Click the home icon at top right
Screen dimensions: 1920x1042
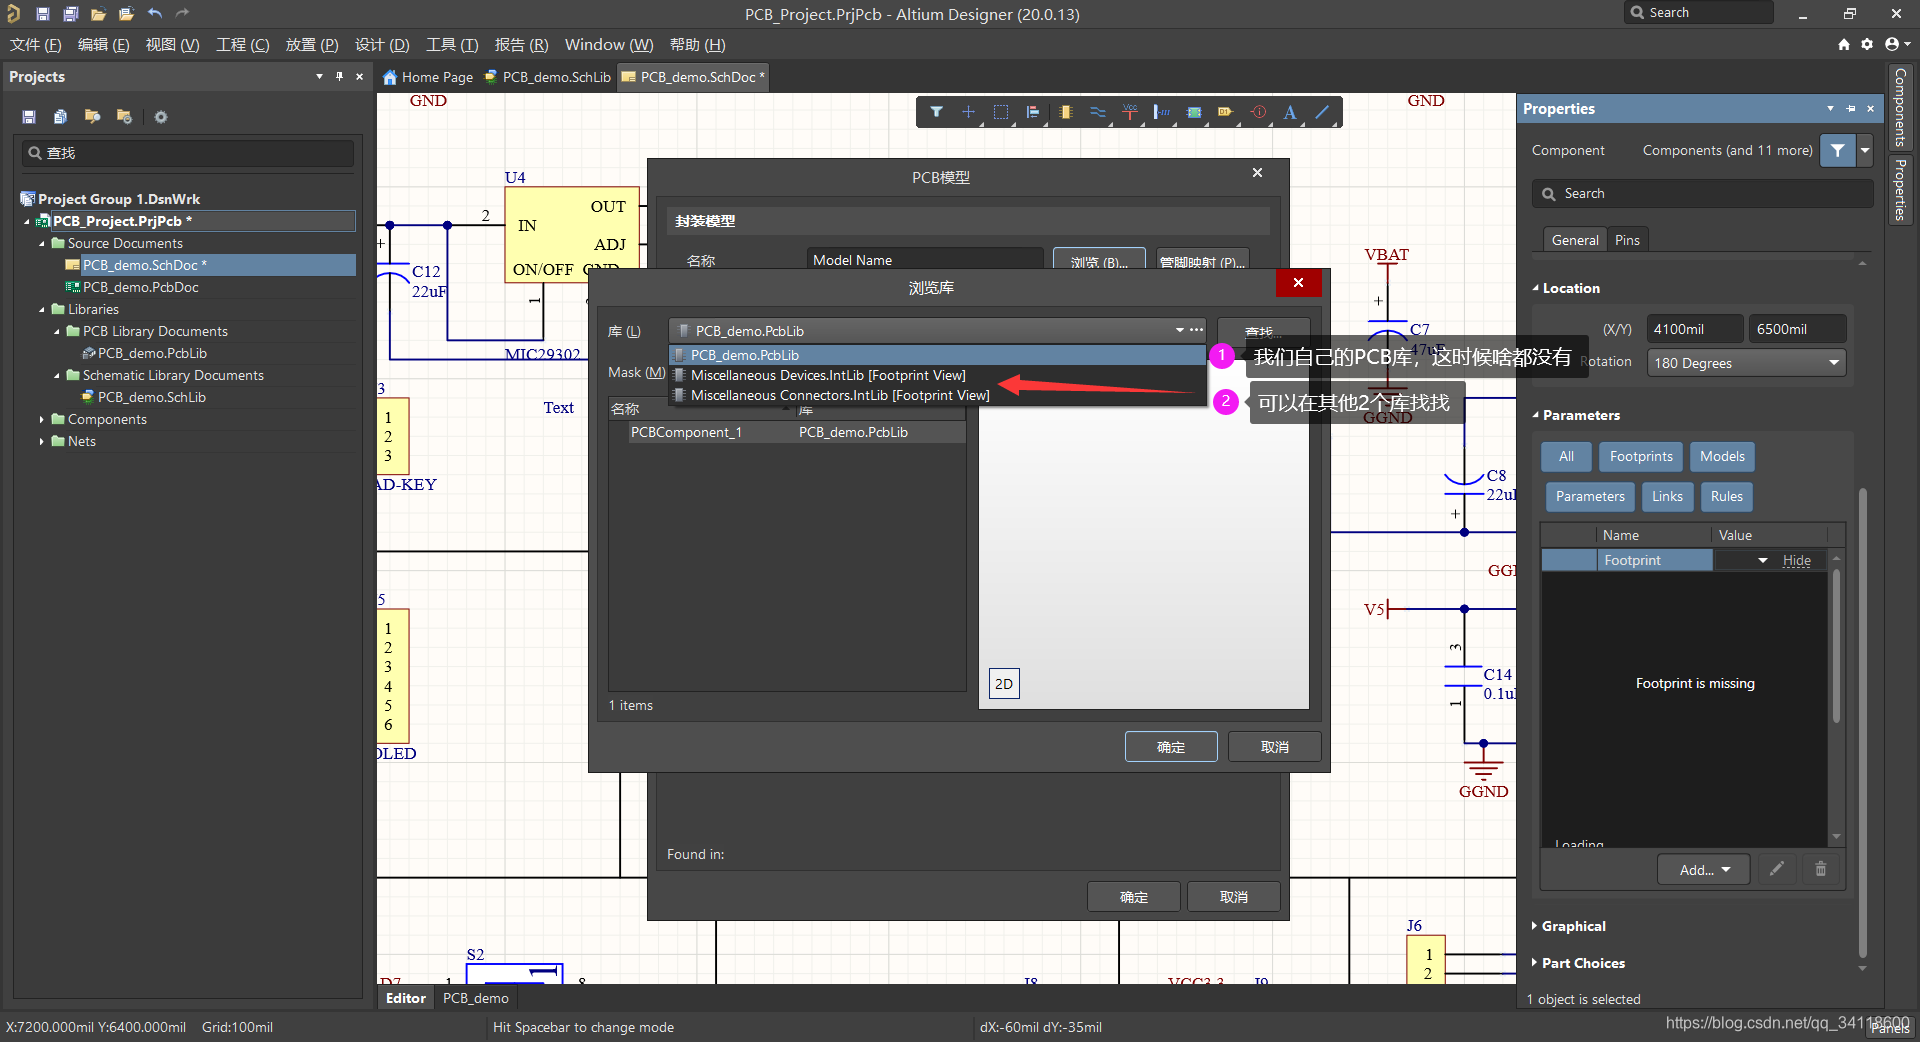pos(1844,44)
